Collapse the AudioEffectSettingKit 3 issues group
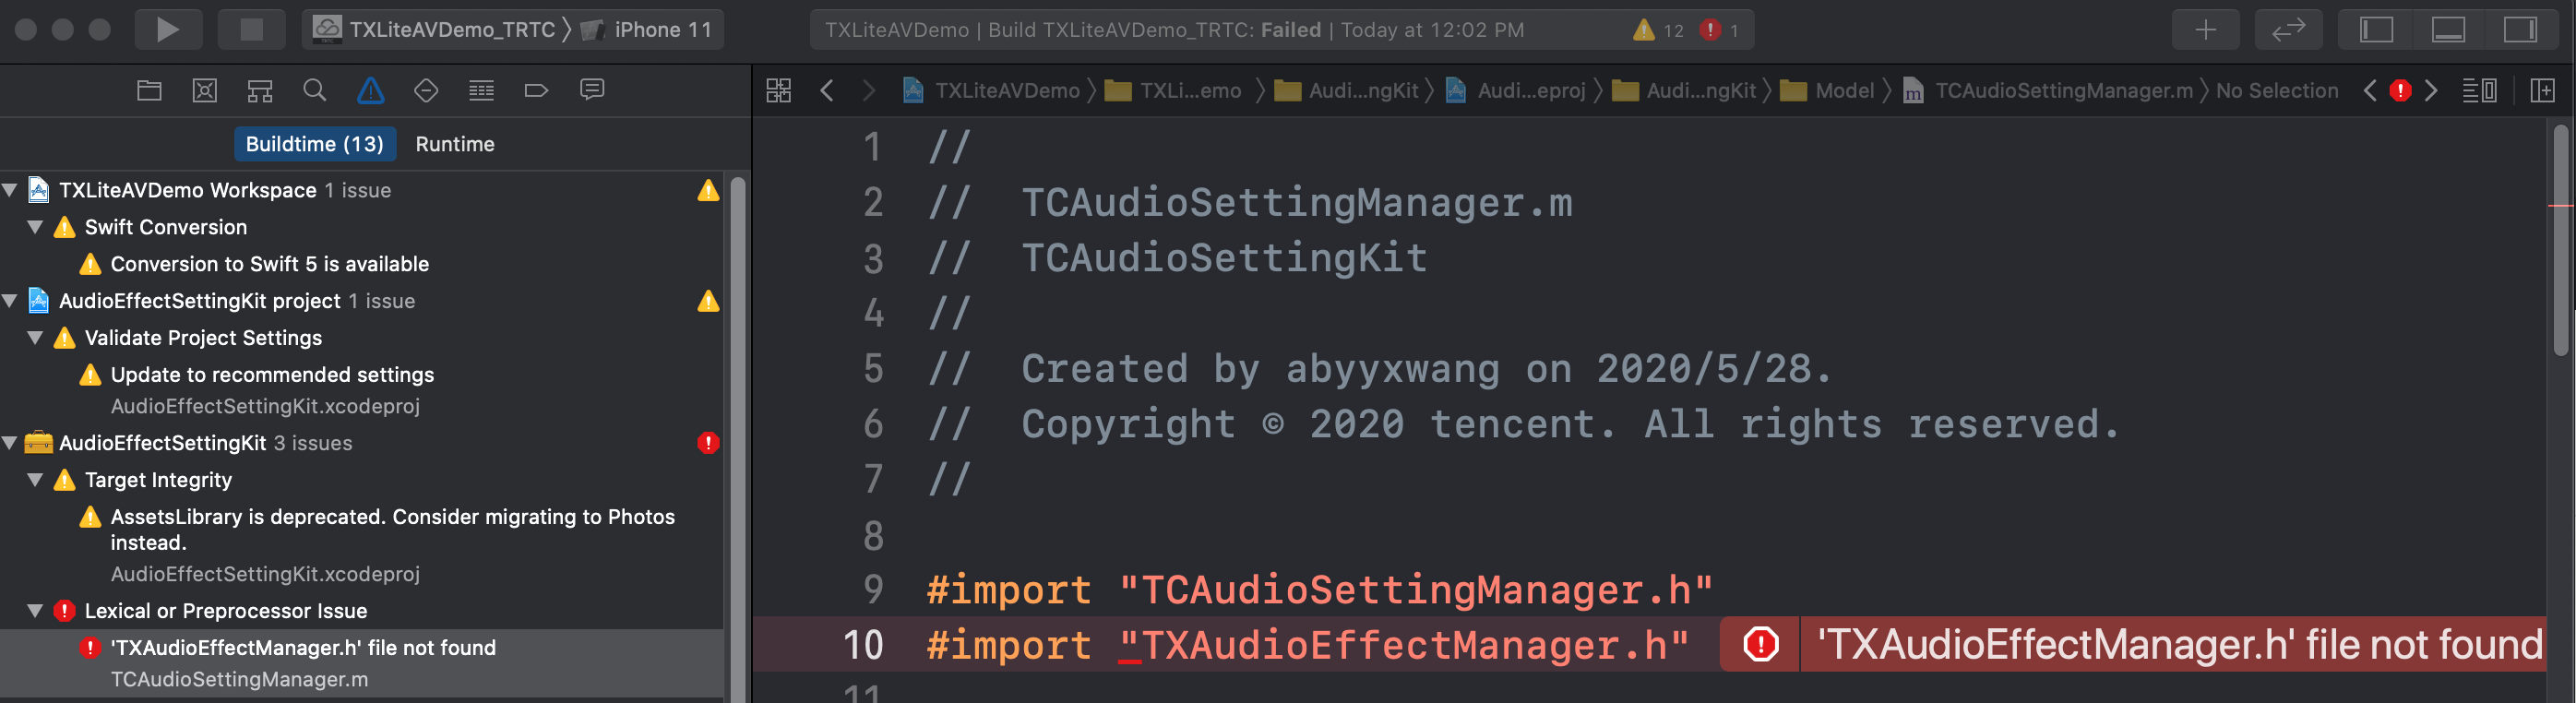2576x703 pixels. (x=10, y=443)
